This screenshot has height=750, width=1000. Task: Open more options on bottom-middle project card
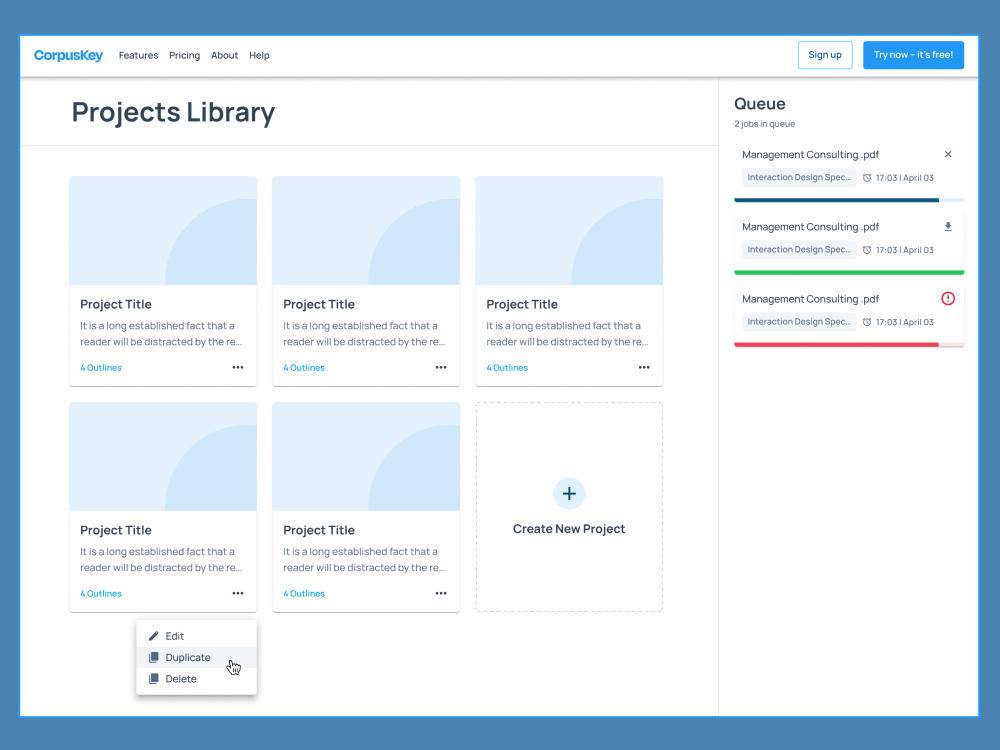pos(441,593)
